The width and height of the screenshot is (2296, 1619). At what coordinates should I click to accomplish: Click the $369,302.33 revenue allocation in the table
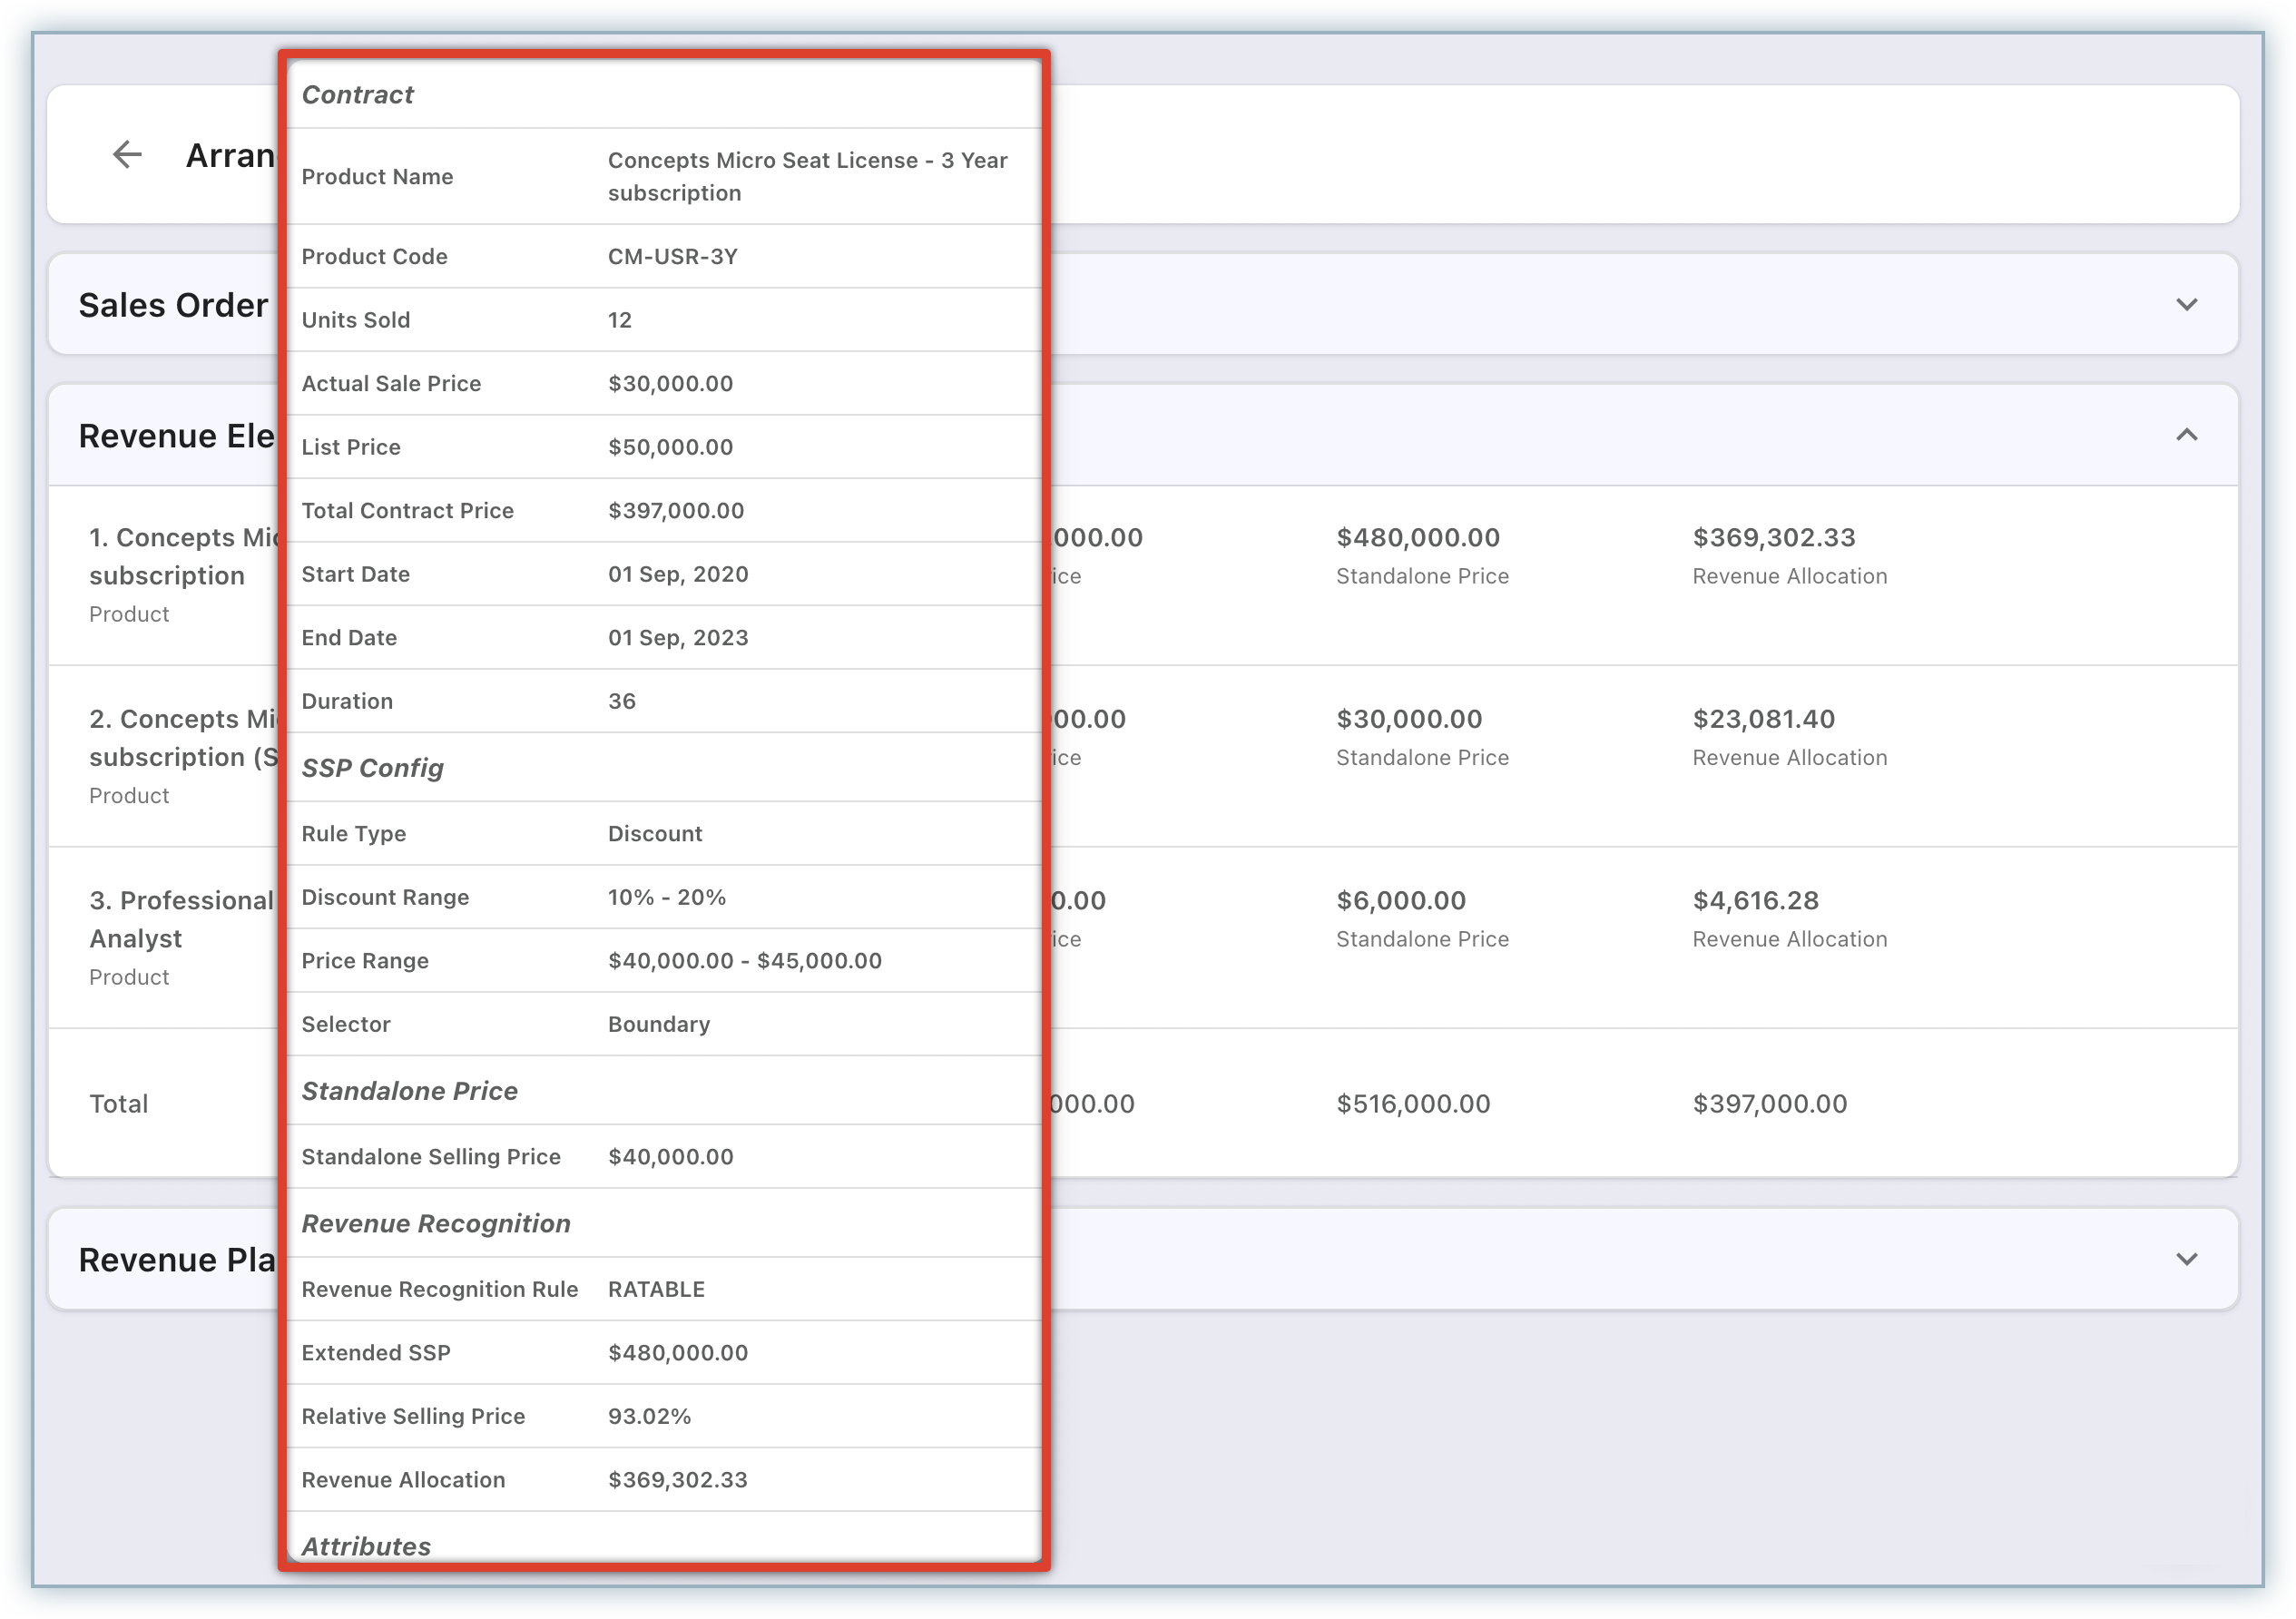pyautogui.click(x=1773, y=538)
